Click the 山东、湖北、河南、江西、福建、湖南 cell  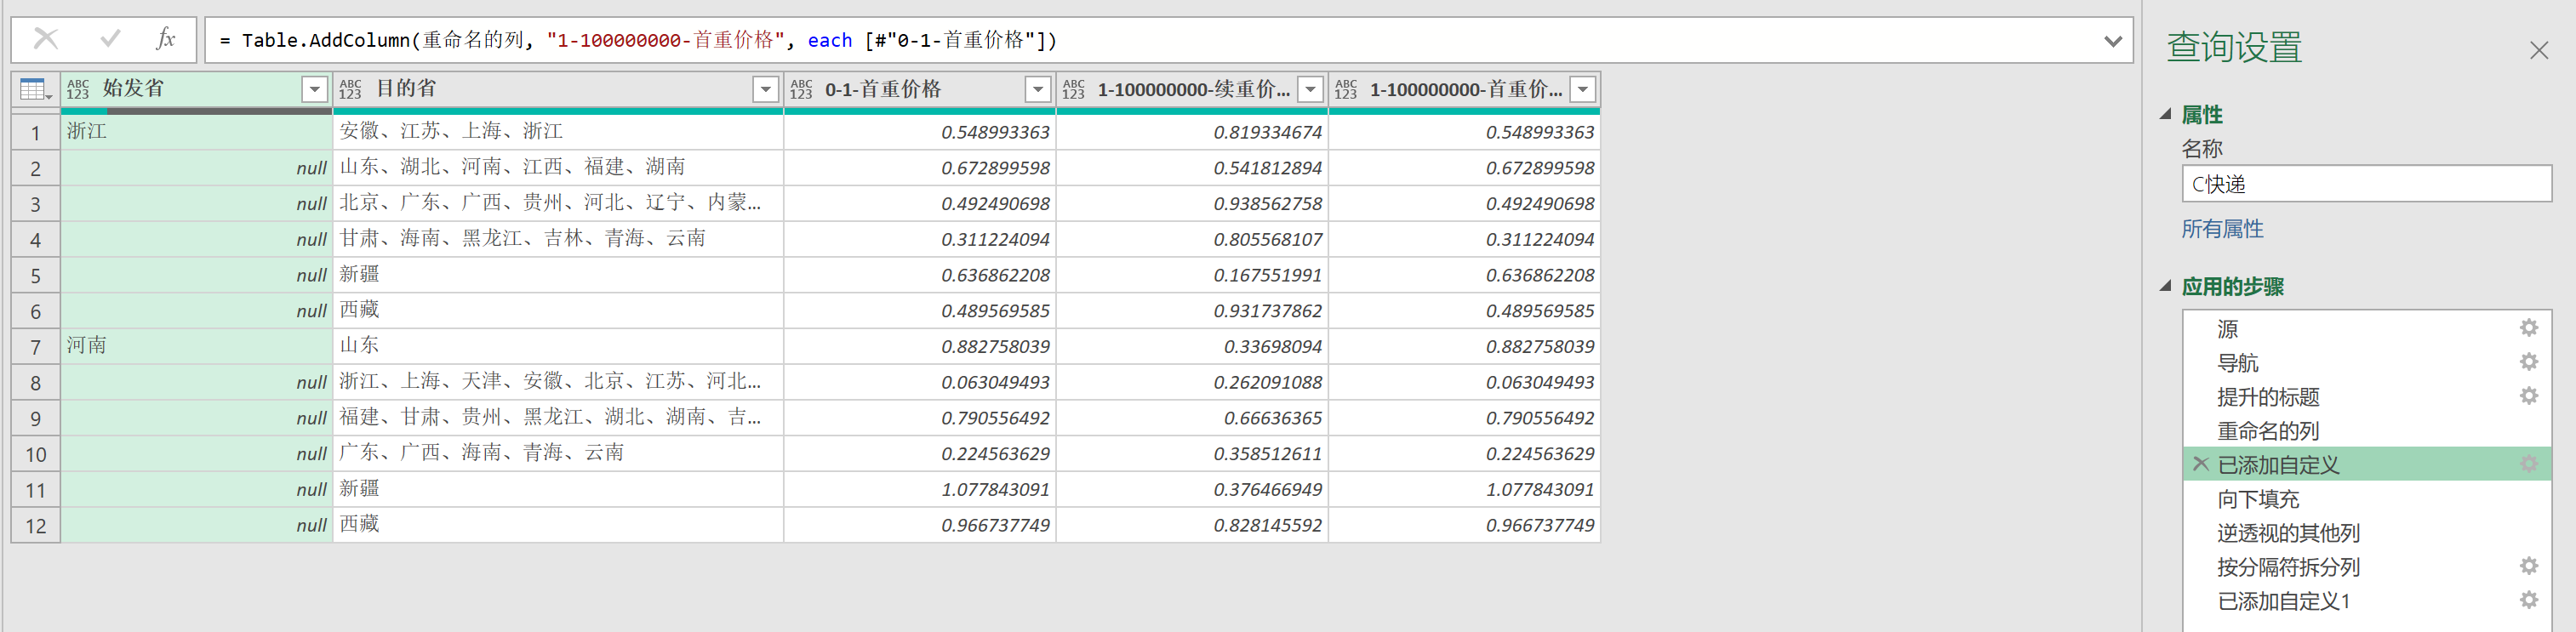point(558,168)
